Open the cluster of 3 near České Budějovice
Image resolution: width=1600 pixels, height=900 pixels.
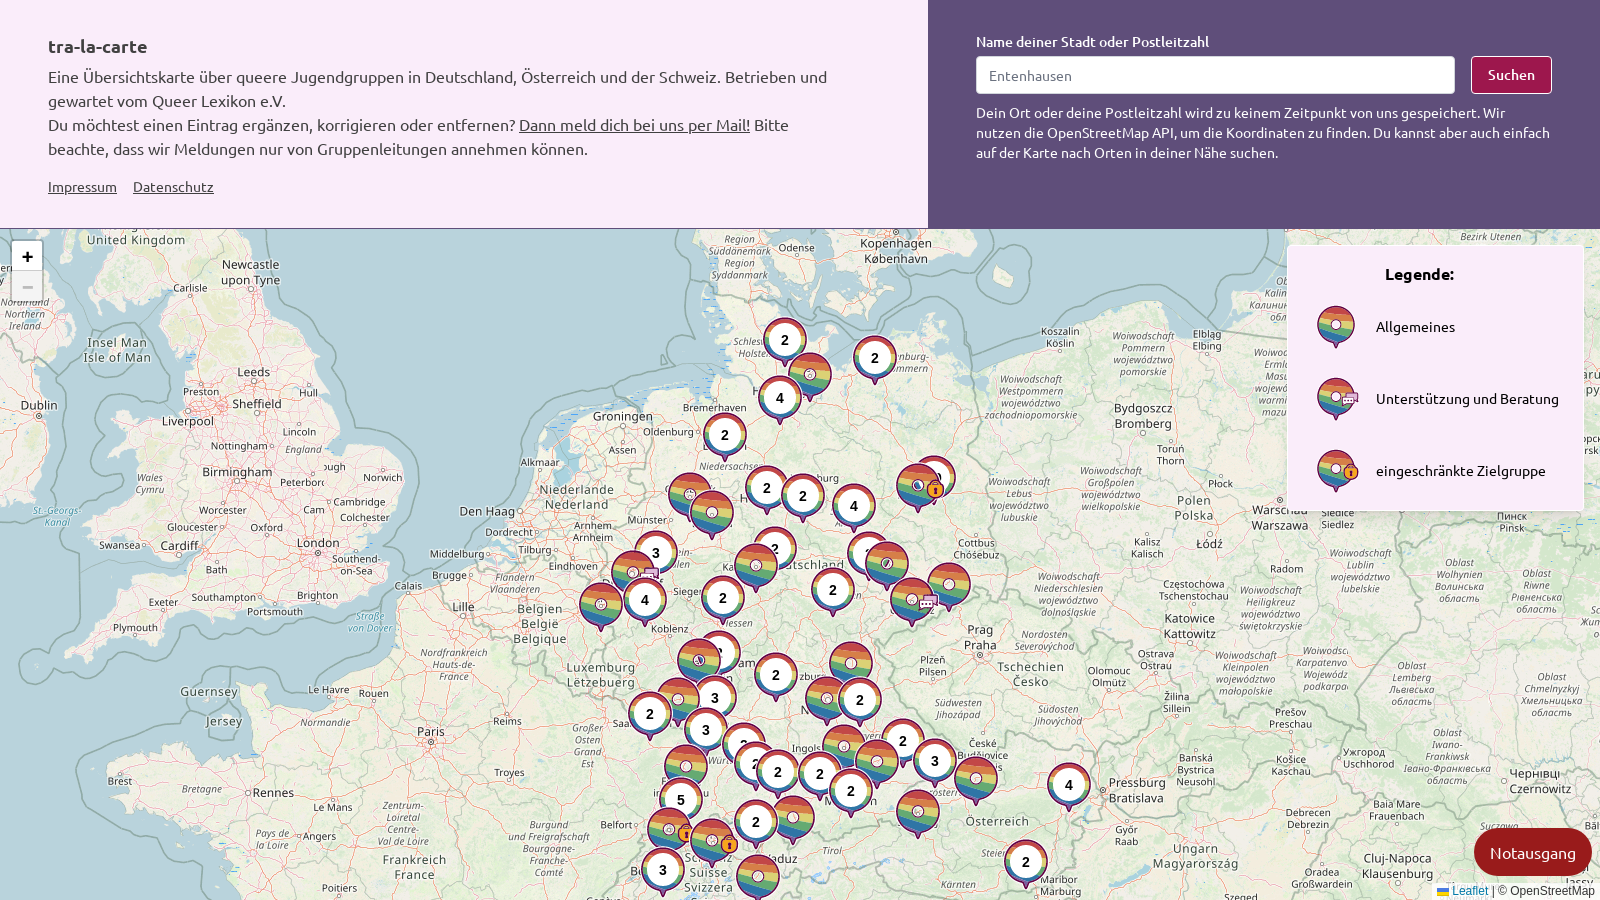935,763
